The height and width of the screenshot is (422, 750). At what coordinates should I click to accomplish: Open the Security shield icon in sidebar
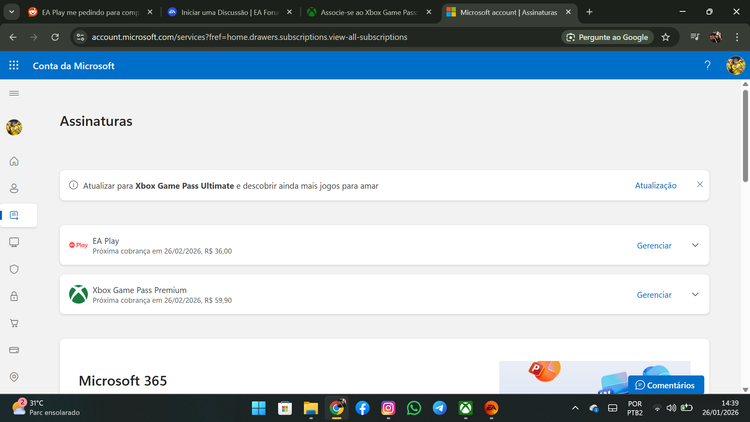14,269
